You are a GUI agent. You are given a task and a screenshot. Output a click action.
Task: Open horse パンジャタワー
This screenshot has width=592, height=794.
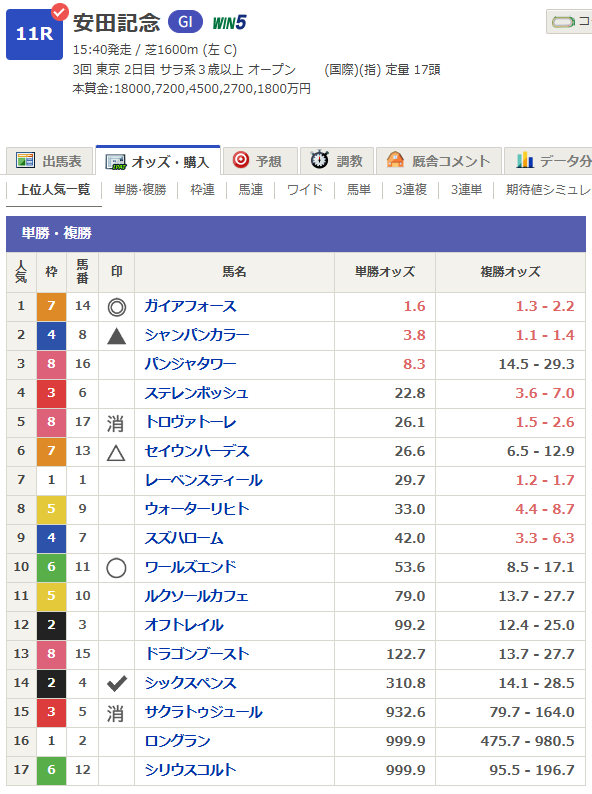click(190, 364)
